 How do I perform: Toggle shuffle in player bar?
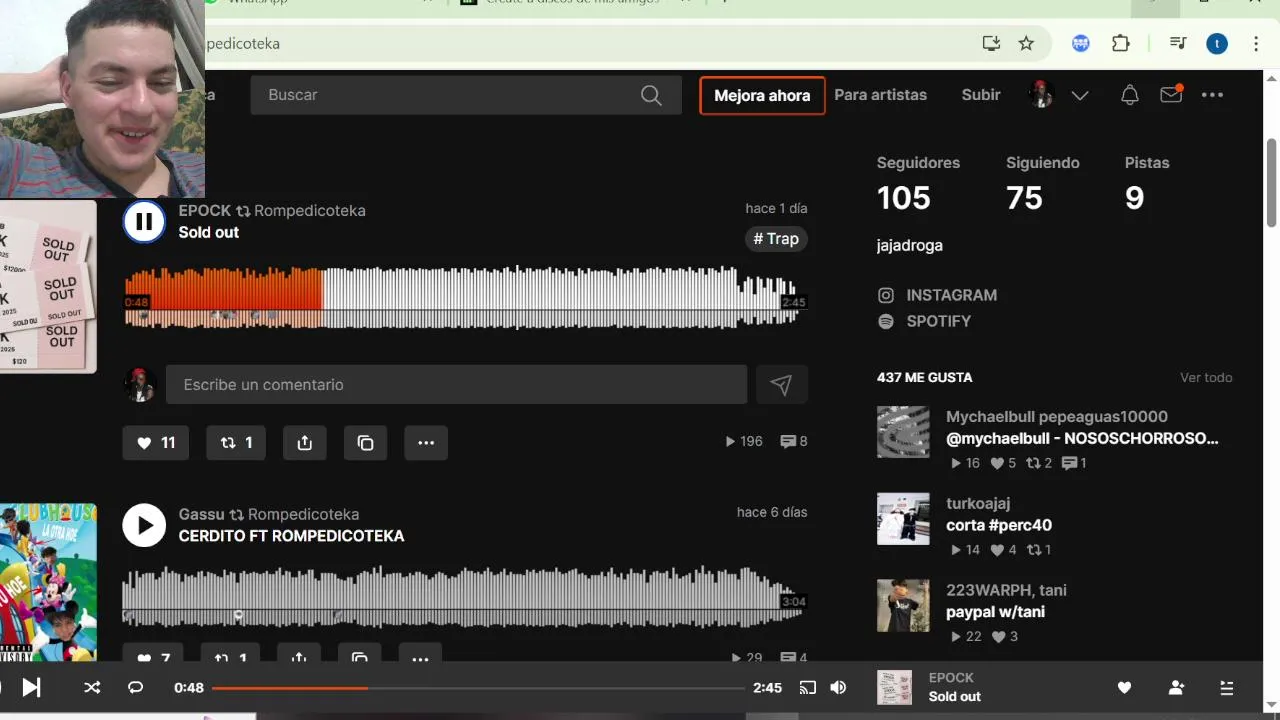click(x=92, y=687)
